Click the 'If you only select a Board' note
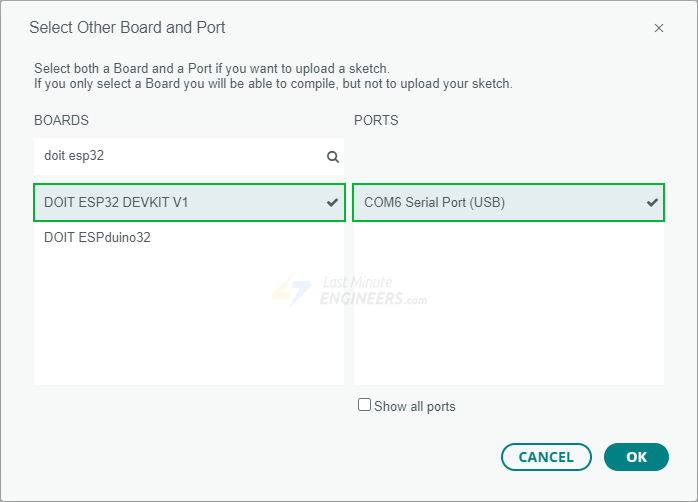698x502 pixels. point(273,84)
